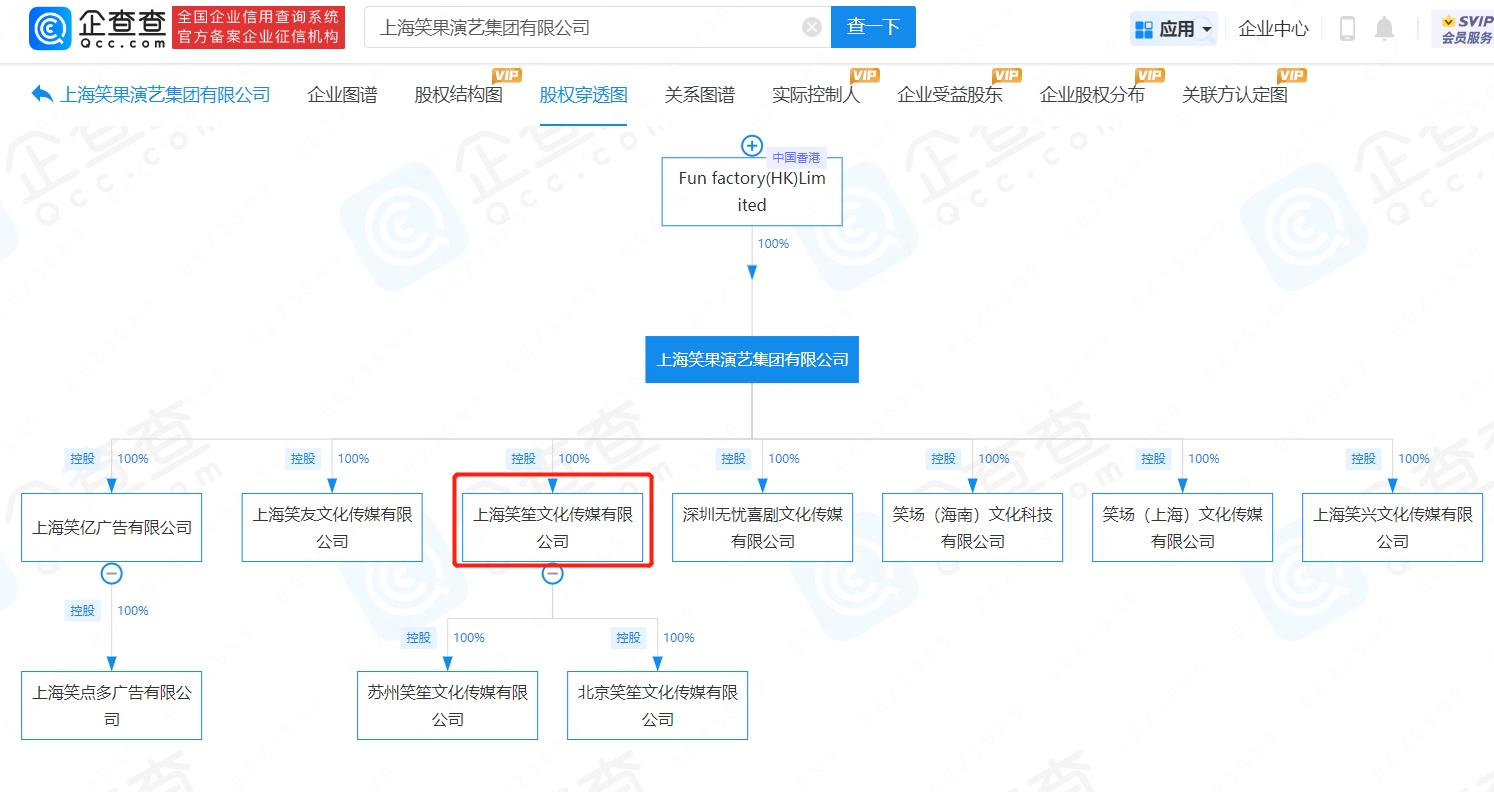Viewport: 1494px width, 792px height.
Task: Open 上海笑兴文化传媒有限公司 node
Action: pyautogui.click(x=1392, y=527)
